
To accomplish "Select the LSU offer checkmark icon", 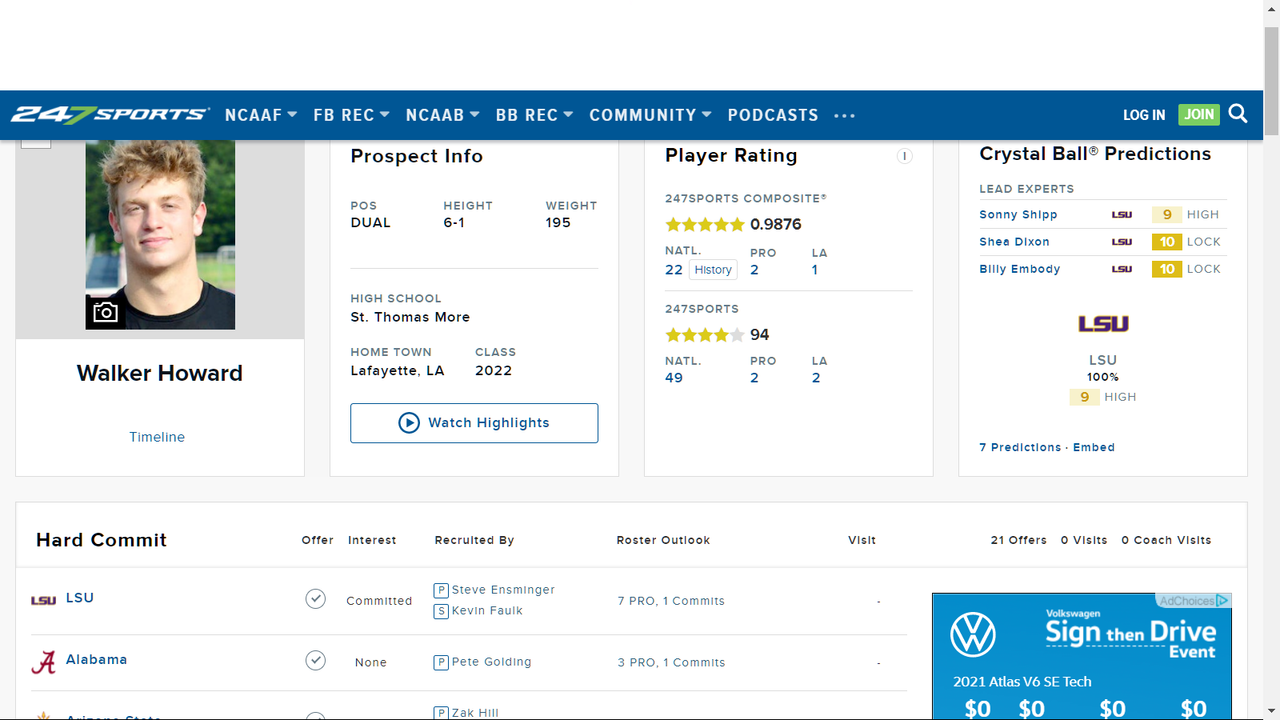I will (x=315, y=599).
